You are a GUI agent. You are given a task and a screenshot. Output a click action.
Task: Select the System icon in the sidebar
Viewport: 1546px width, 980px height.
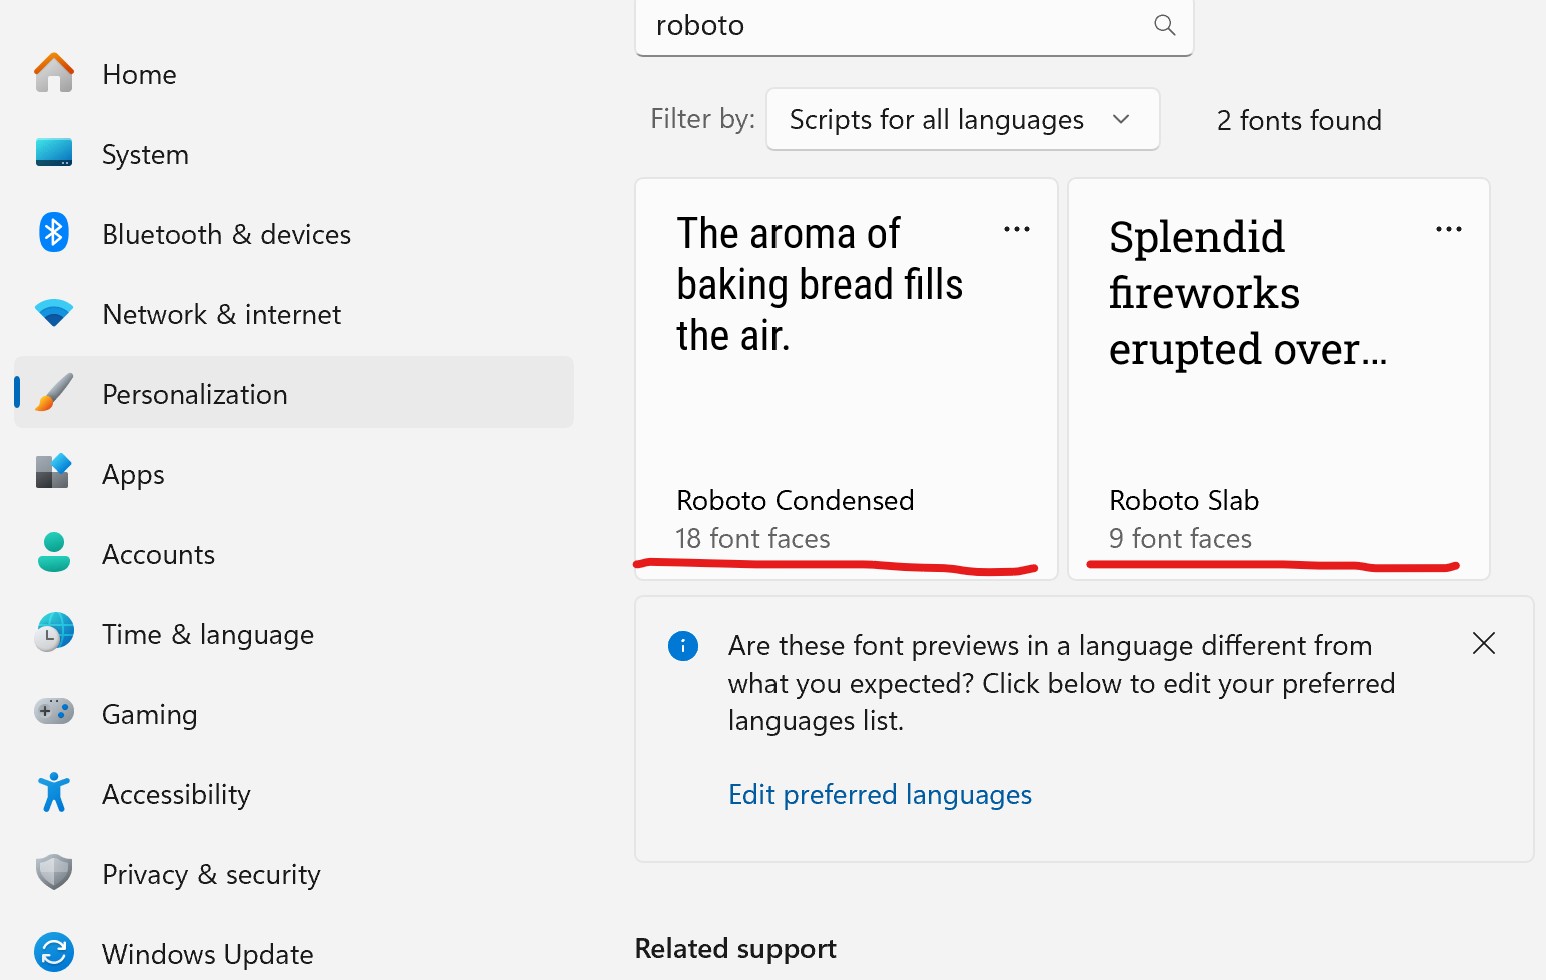[x=54, y=153]
